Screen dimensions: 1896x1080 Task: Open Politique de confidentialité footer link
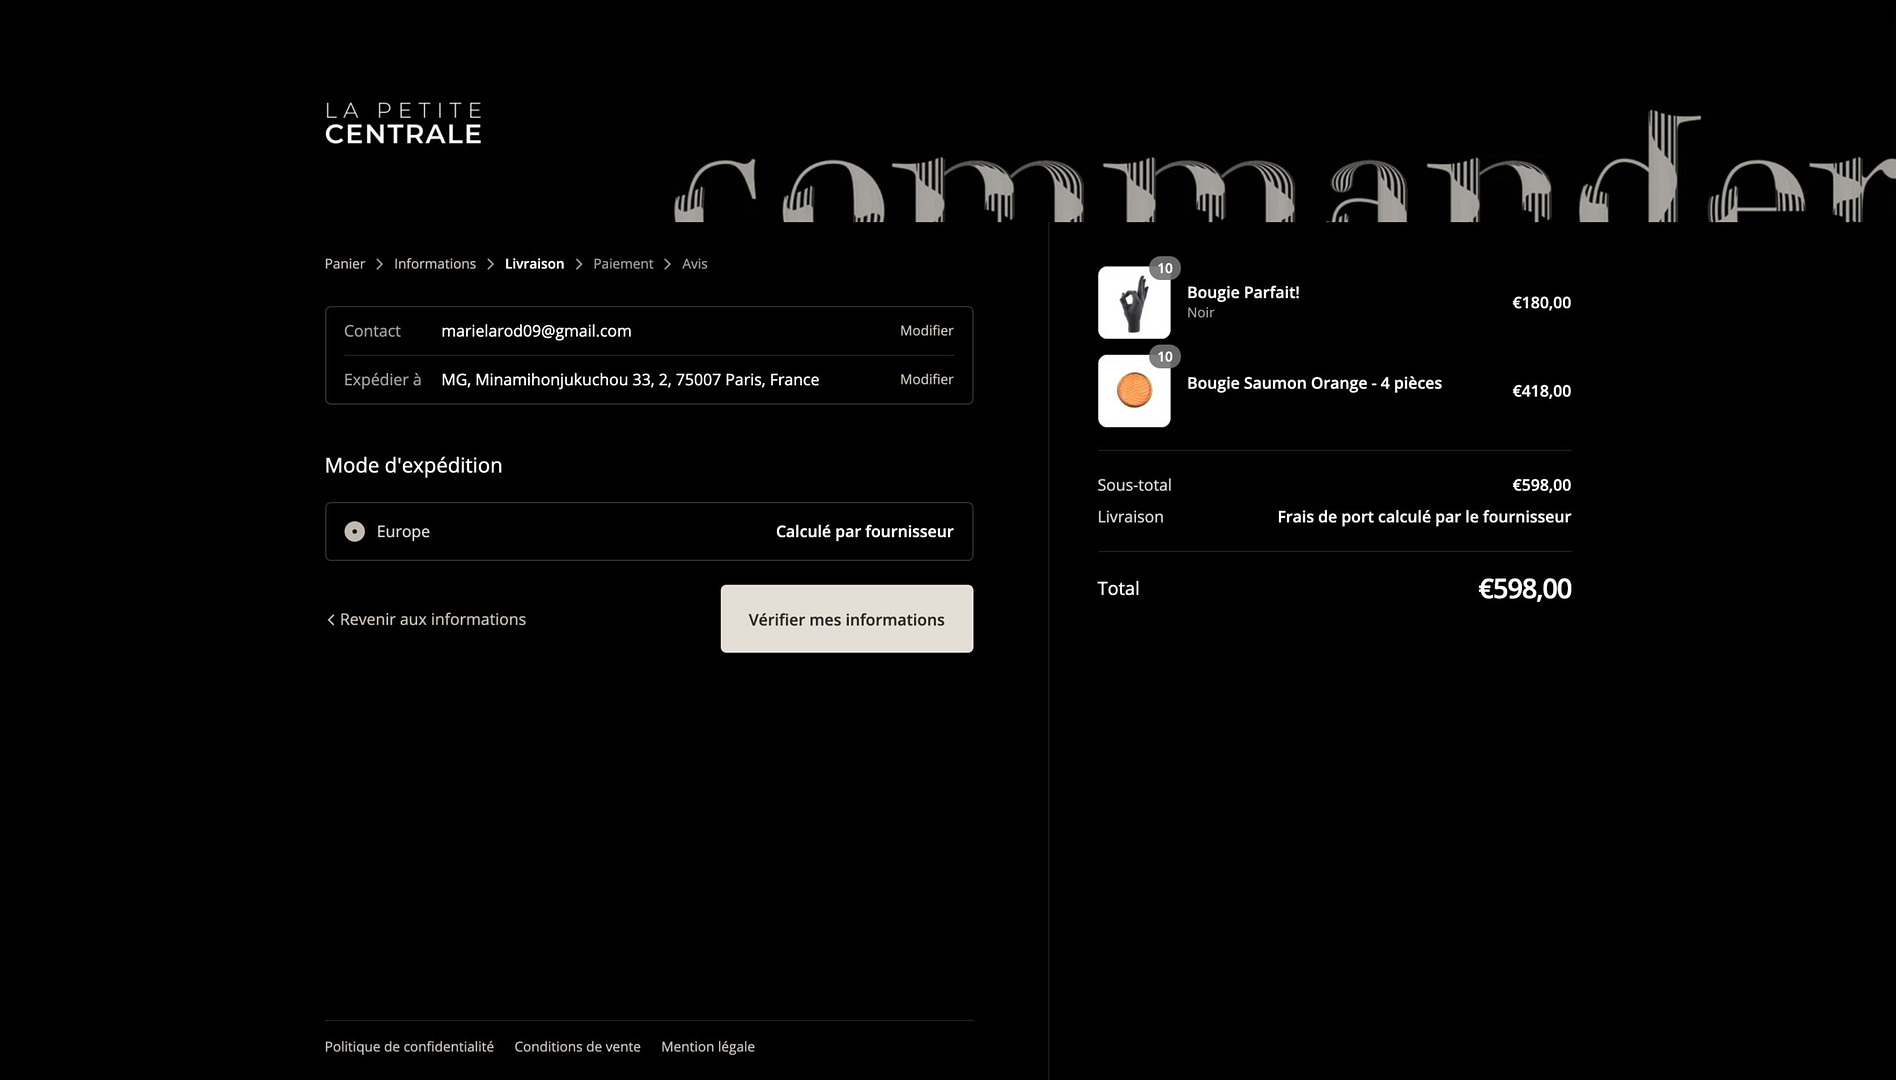tap(409, 1047)
